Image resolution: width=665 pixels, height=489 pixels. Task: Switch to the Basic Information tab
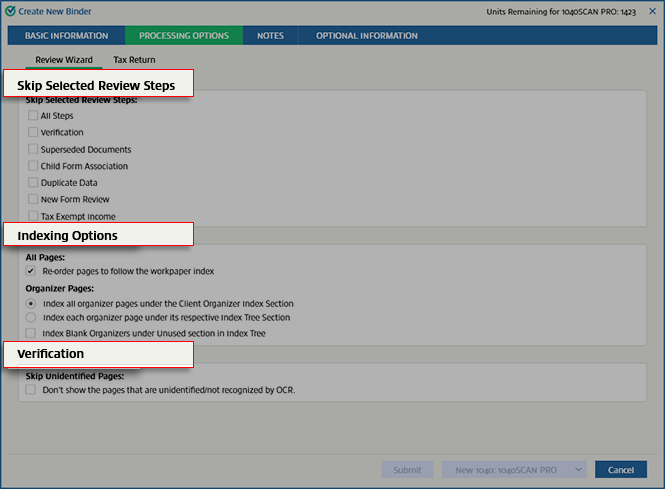click(x=65, y=36)
